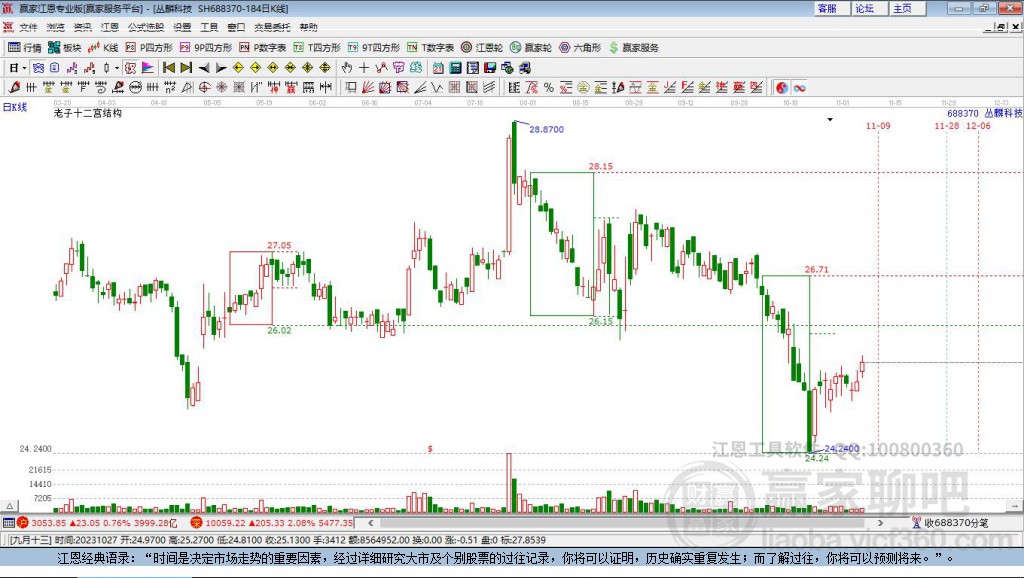Click the black left-arrow previous icon
1024x578 pixels.
[x=204, y=68]
